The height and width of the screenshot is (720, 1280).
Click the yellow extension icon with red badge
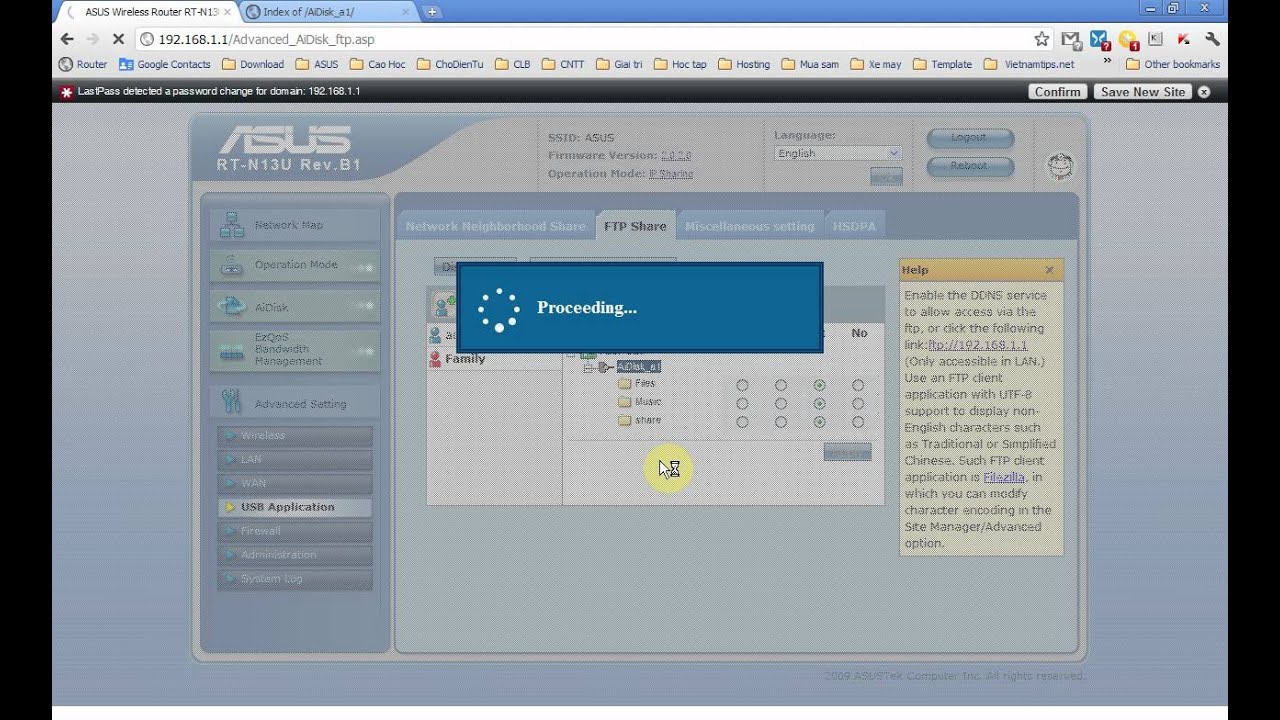[x=1128, y=40]
